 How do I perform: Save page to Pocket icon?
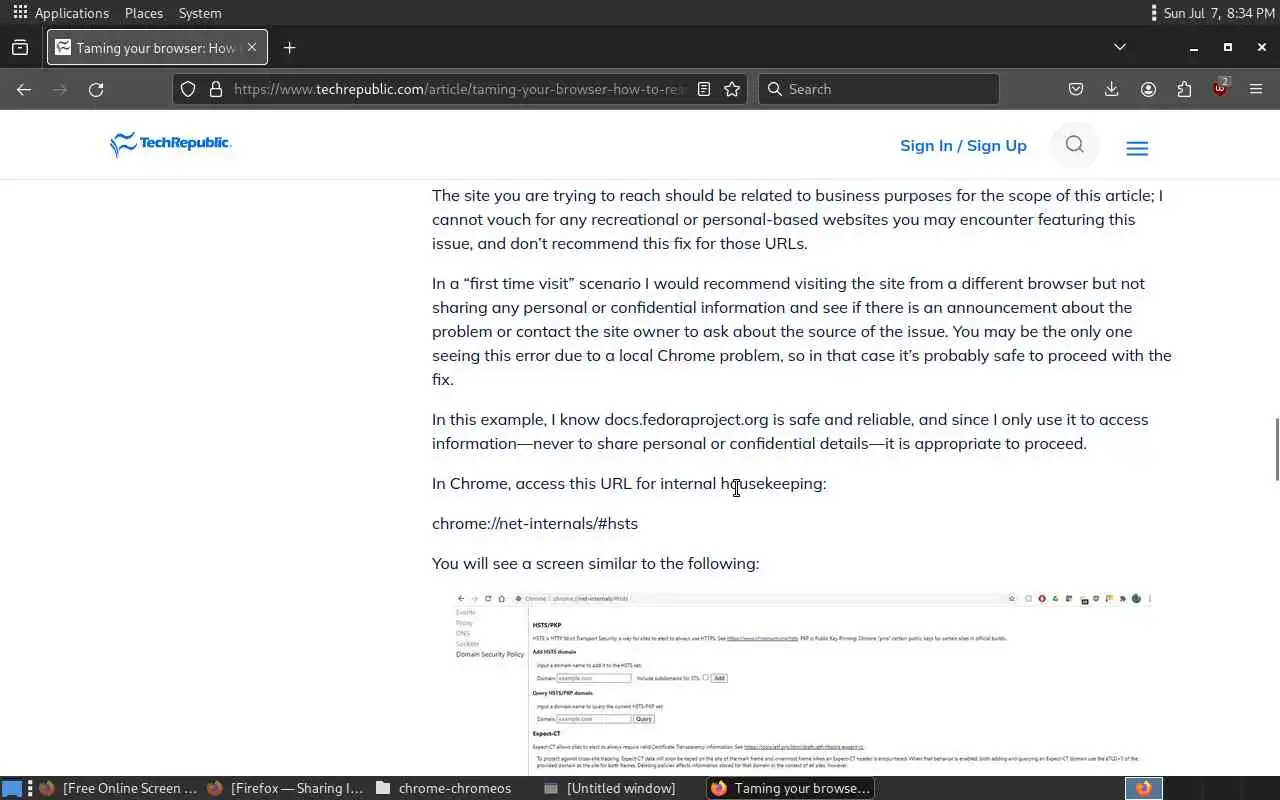1076,89
